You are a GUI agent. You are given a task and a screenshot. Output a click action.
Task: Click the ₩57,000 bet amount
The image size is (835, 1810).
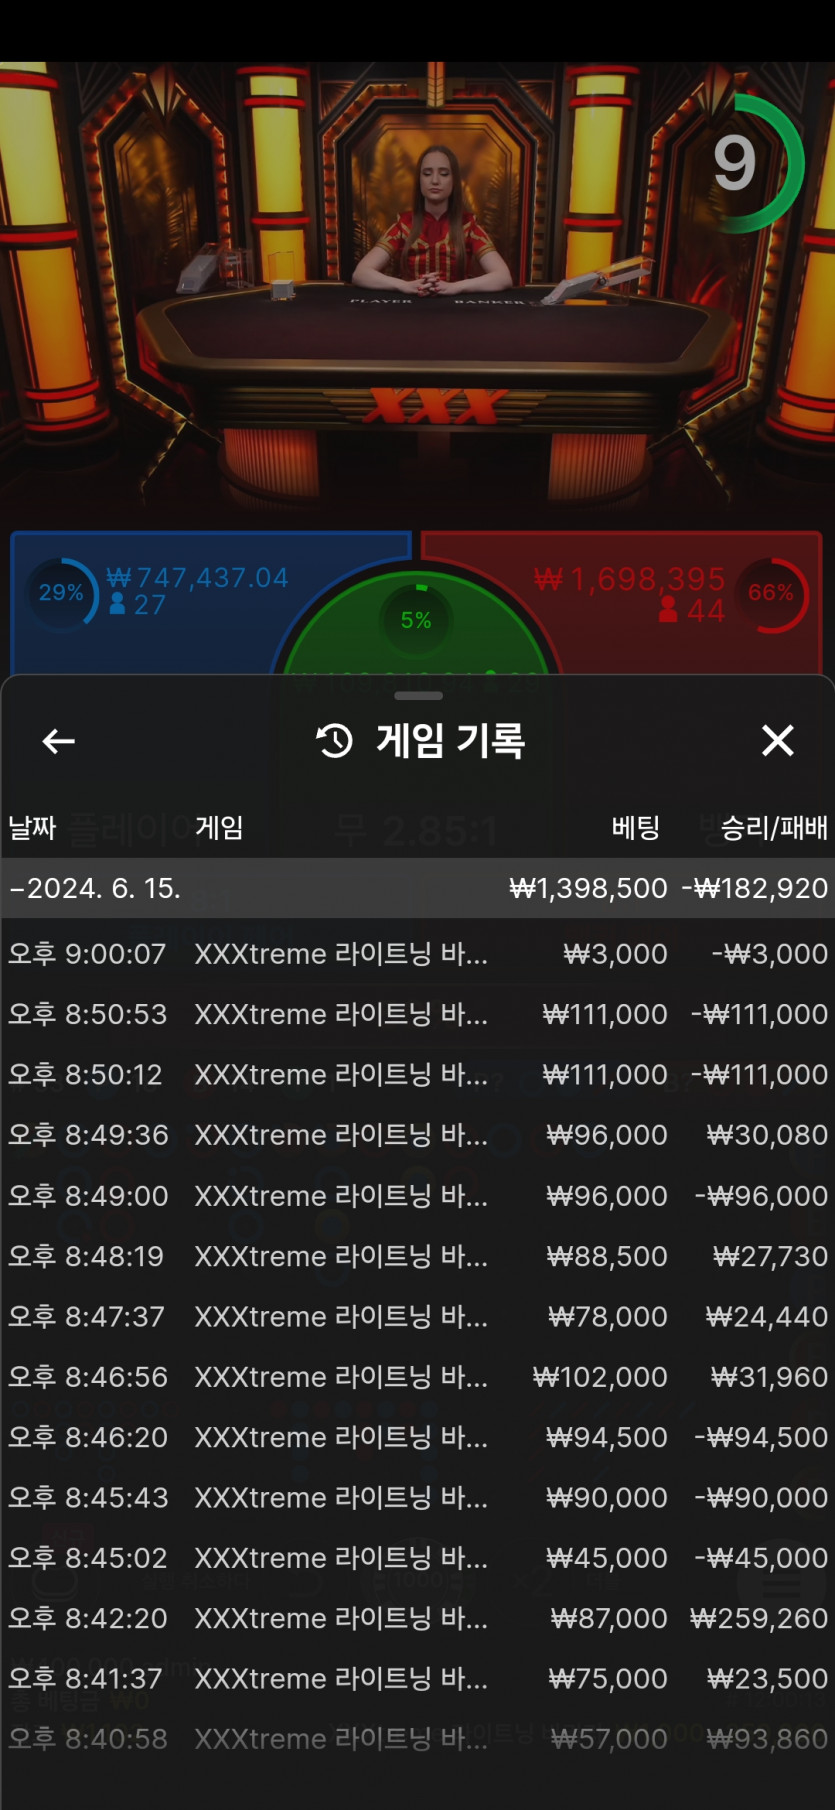point(609,1739)
